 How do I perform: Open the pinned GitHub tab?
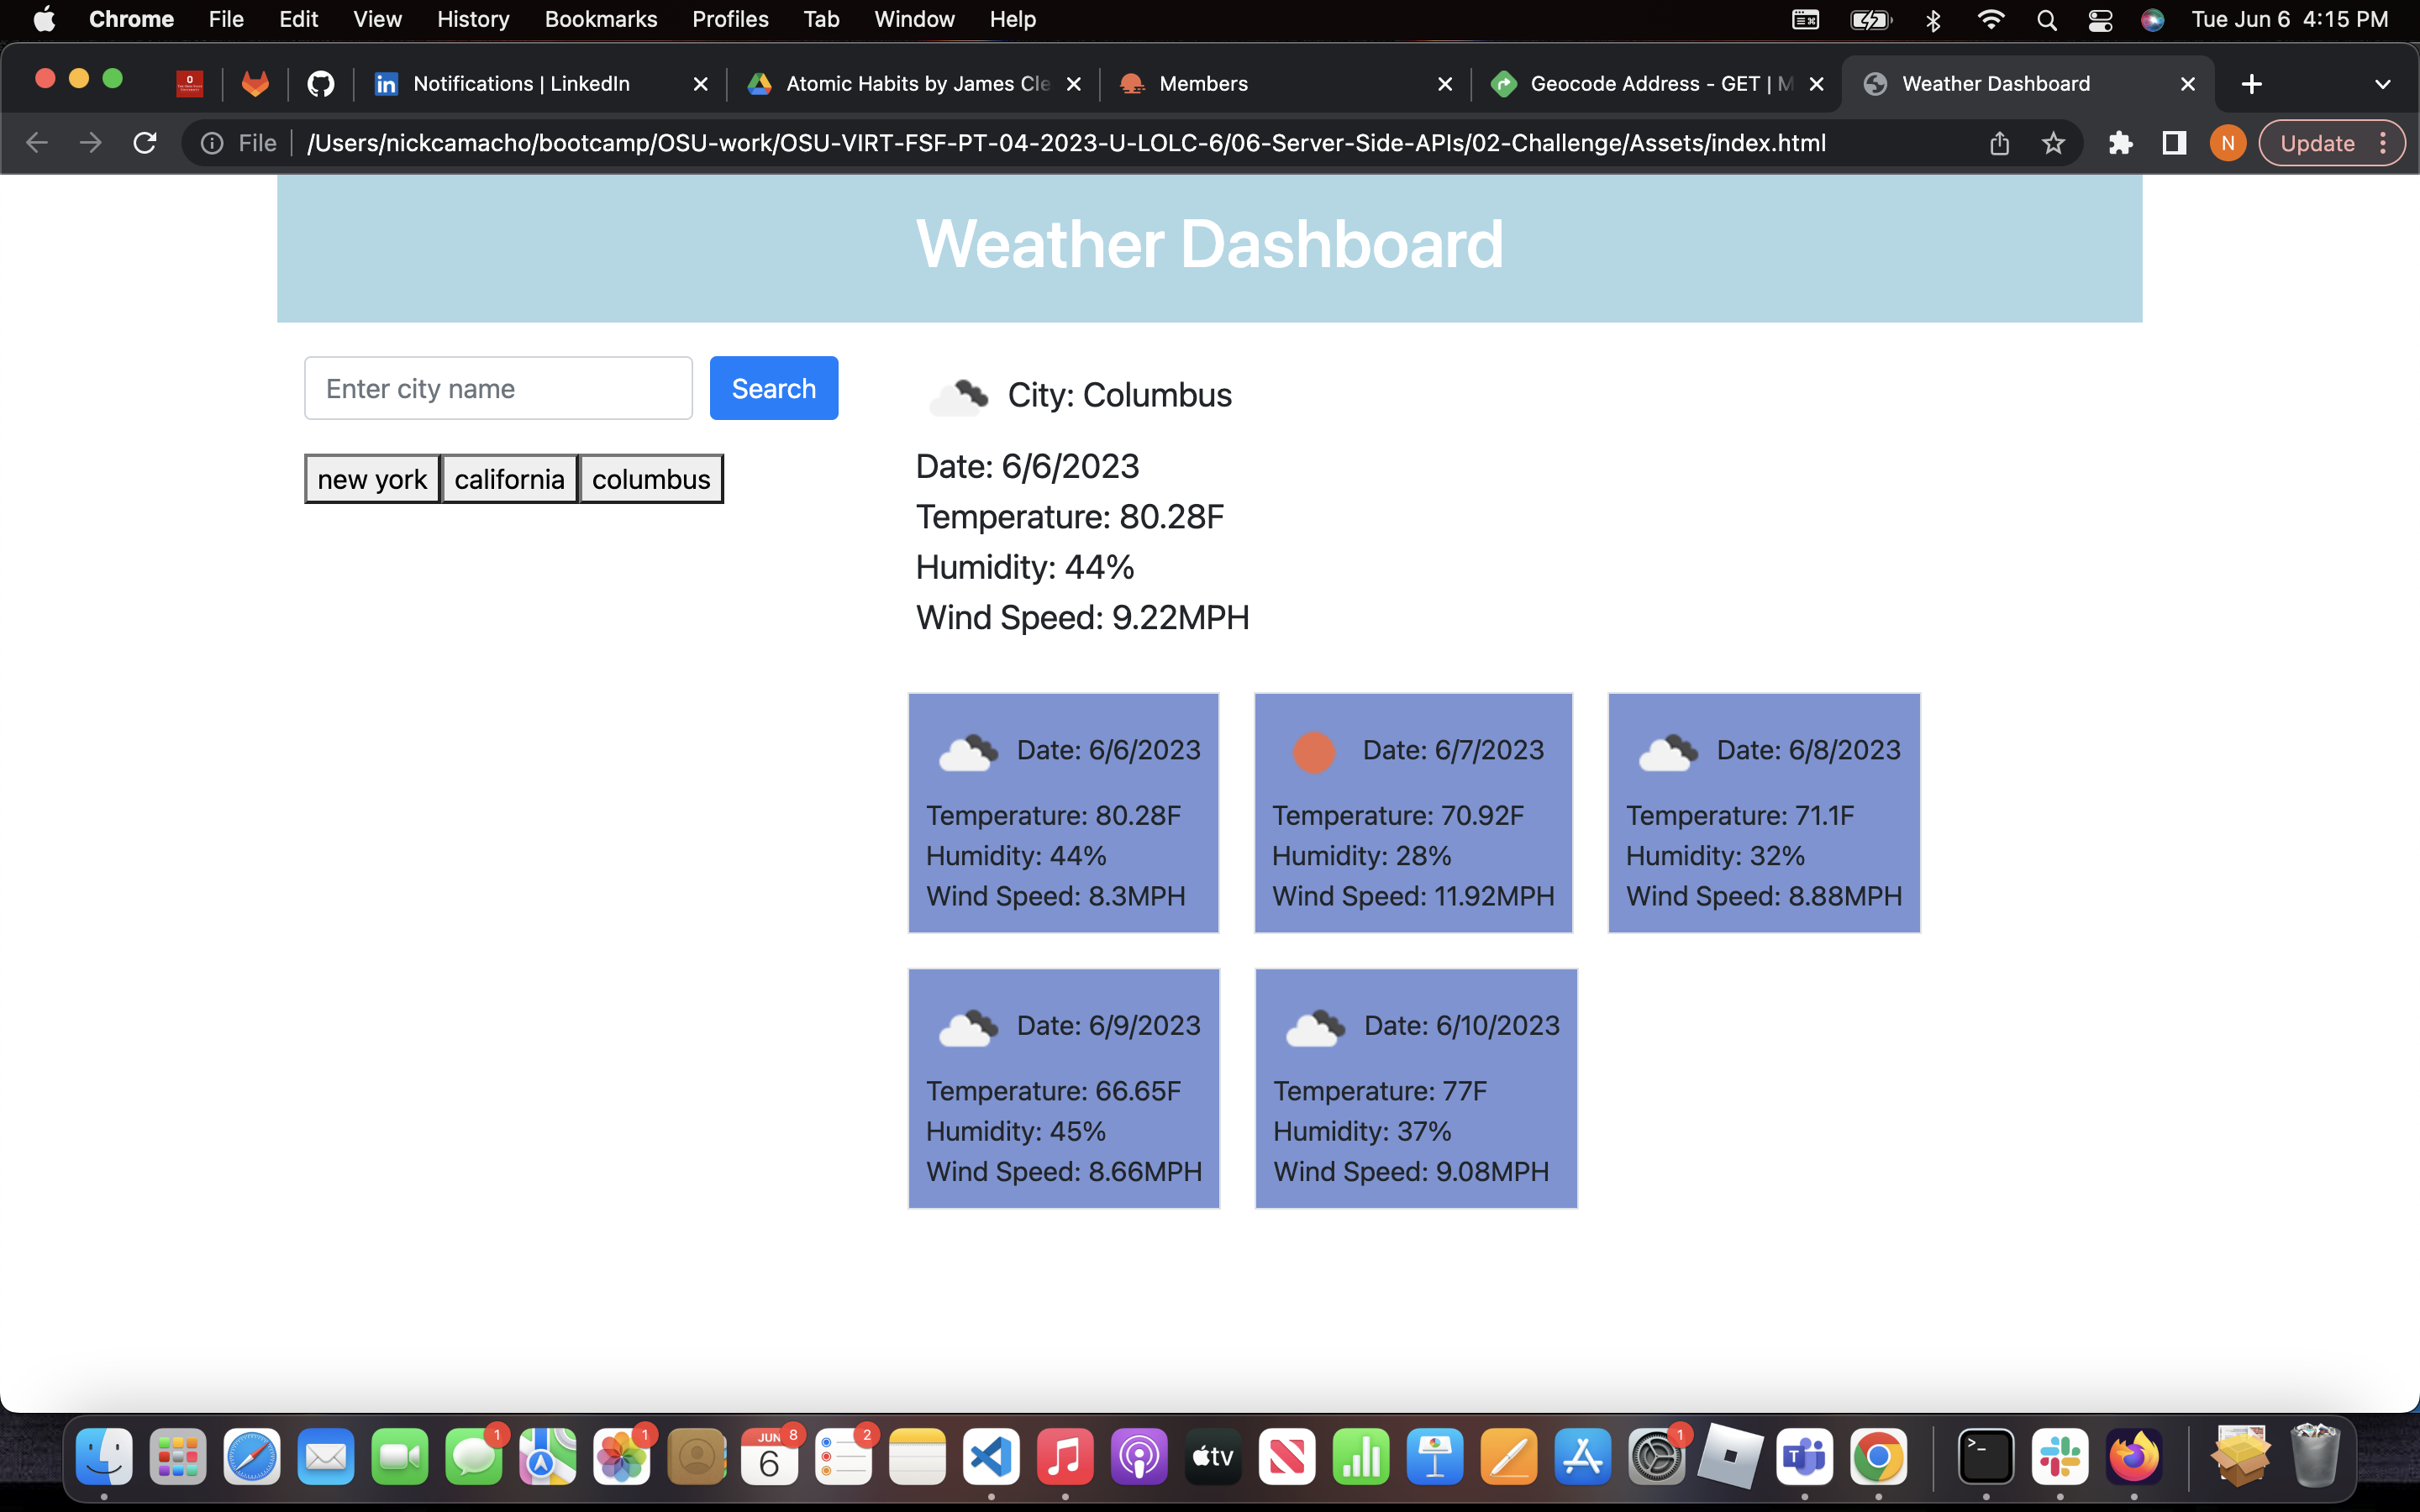click(x=320, y=84)
